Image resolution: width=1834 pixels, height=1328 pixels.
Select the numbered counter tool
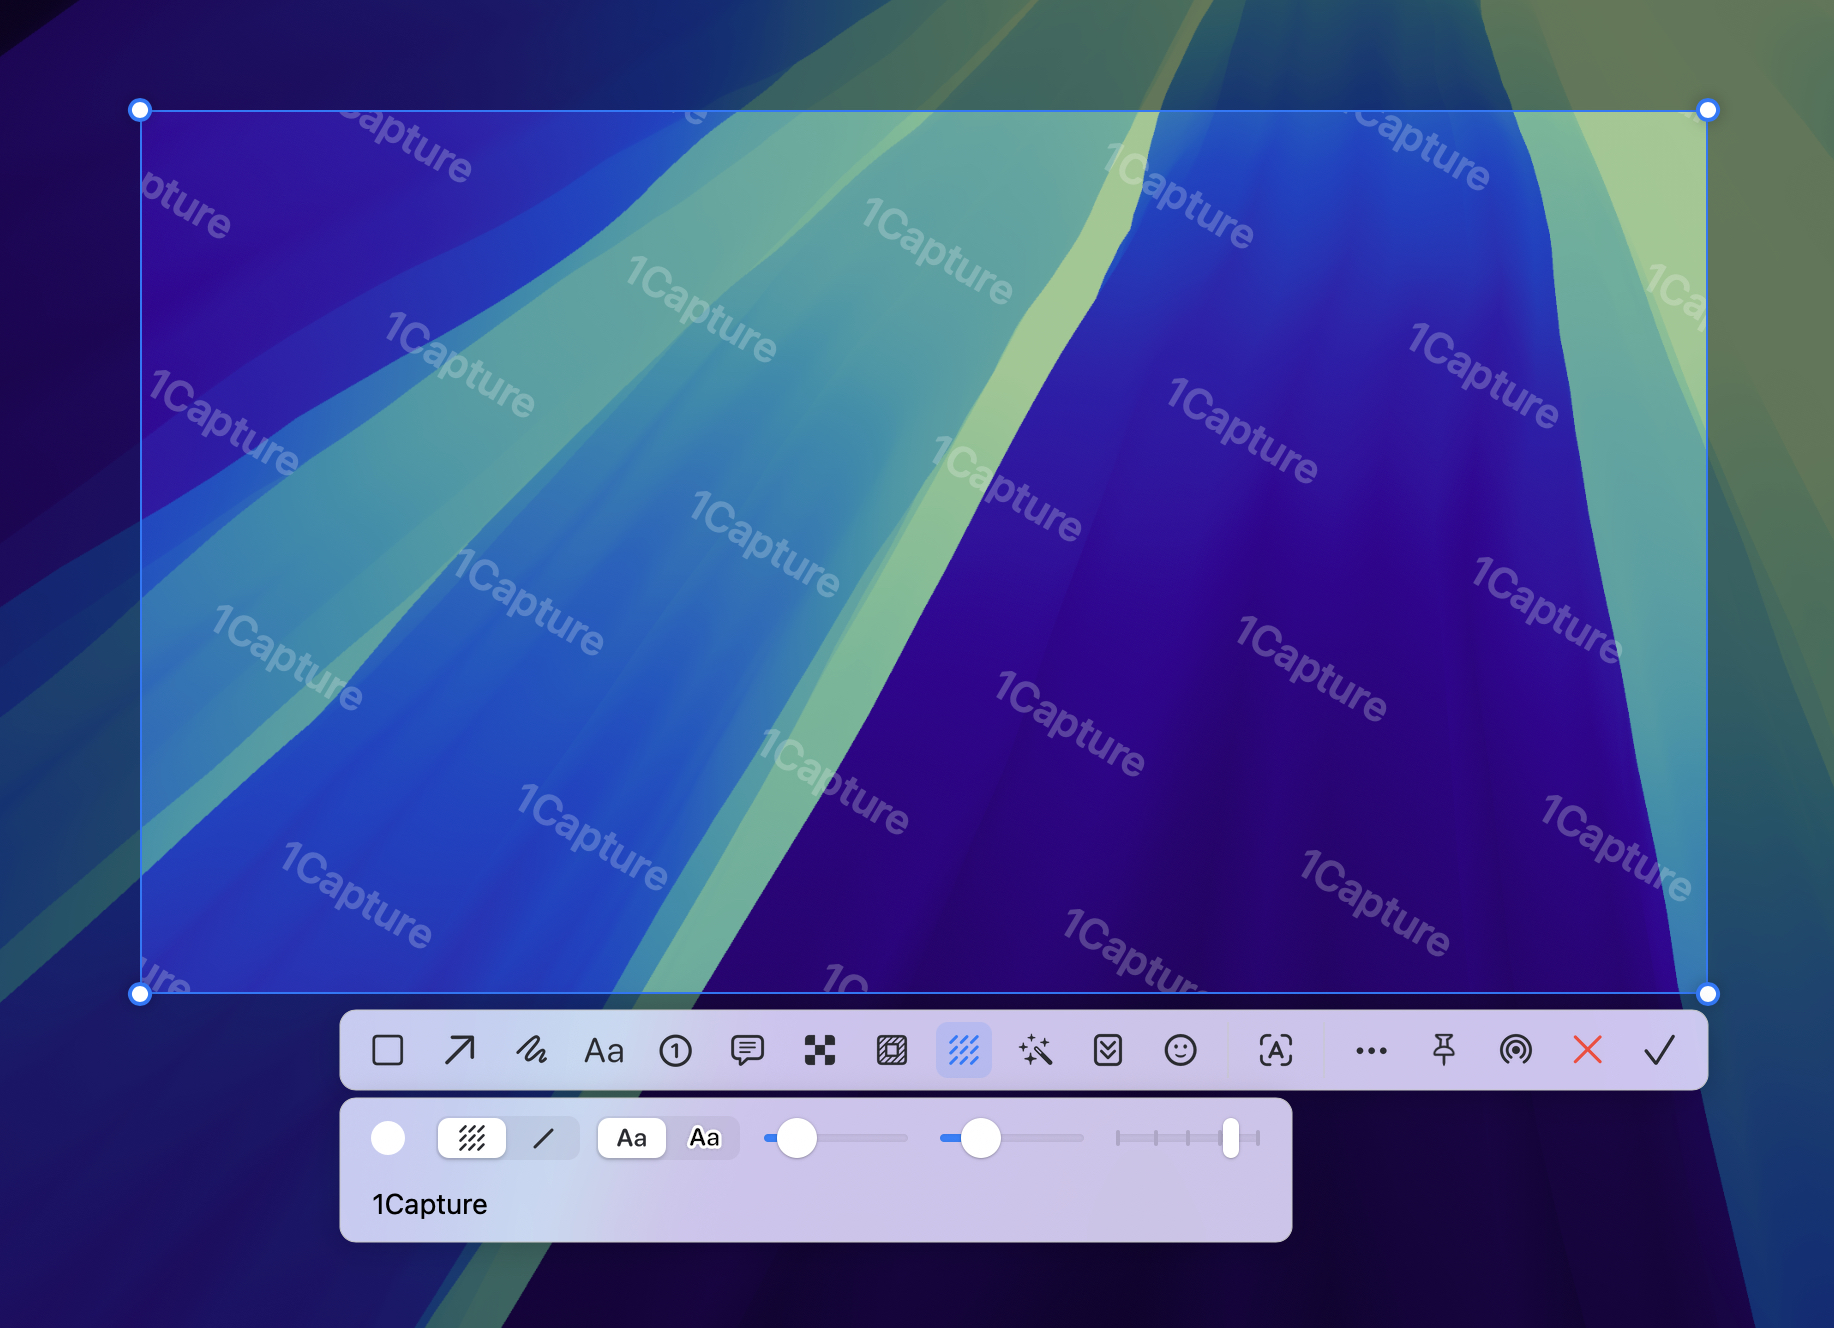(675, 1050)
